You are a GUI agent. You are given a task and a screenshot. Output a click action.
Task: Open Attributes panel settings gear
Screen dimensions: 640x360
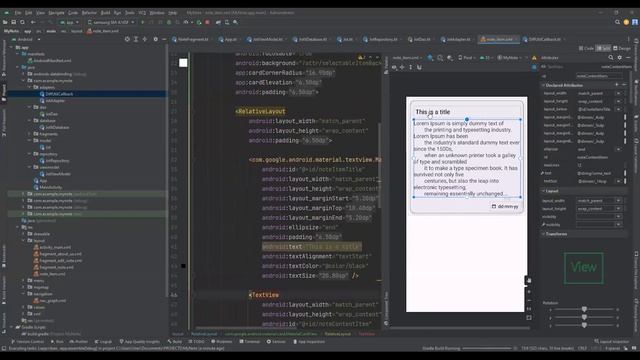(x=620, y=58)
